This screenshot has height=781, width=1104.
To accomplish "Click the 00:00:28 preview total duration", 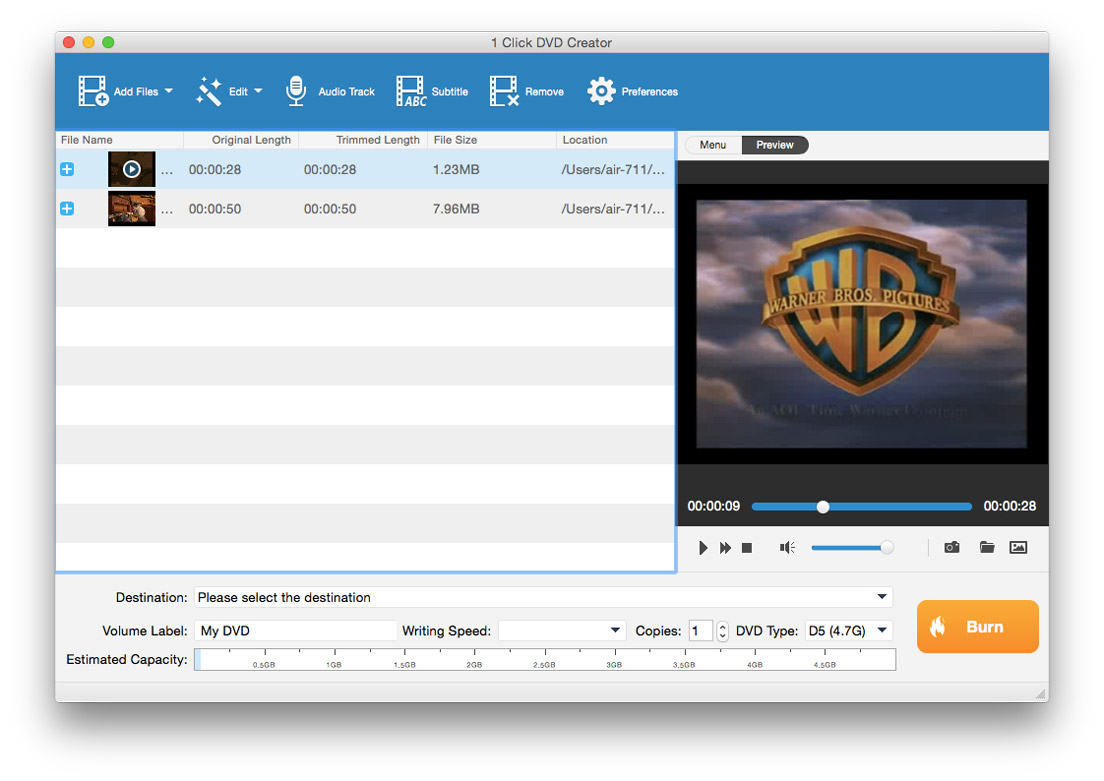I will [x=1009, y=506].
